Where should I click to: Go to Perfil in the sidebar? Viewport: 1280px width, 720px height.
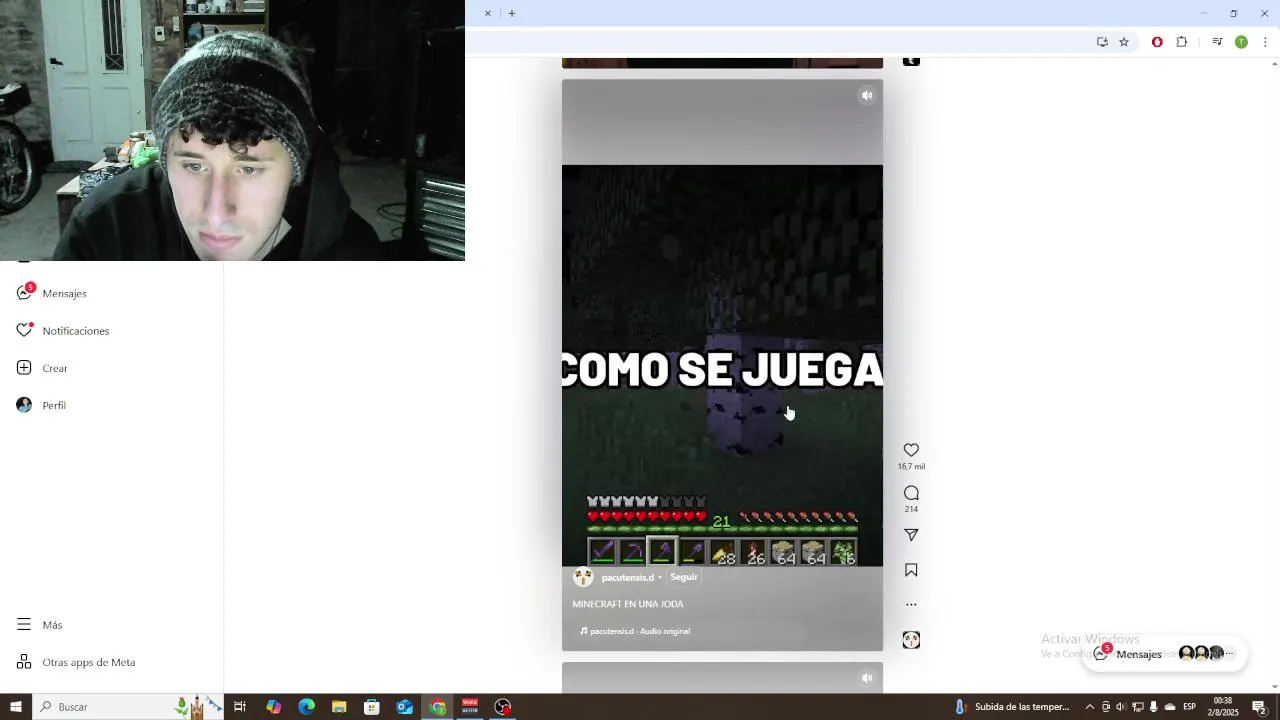[54, 405]
